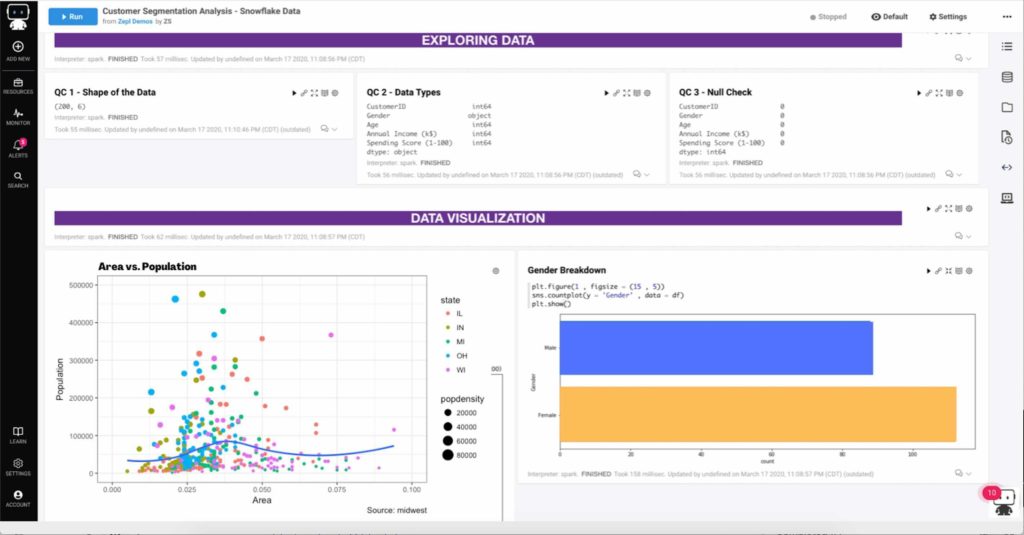Screen dimensions: 1024x535
Task: Expand comments chevron in QC 3 paragraph
Action: coord(959,174)
